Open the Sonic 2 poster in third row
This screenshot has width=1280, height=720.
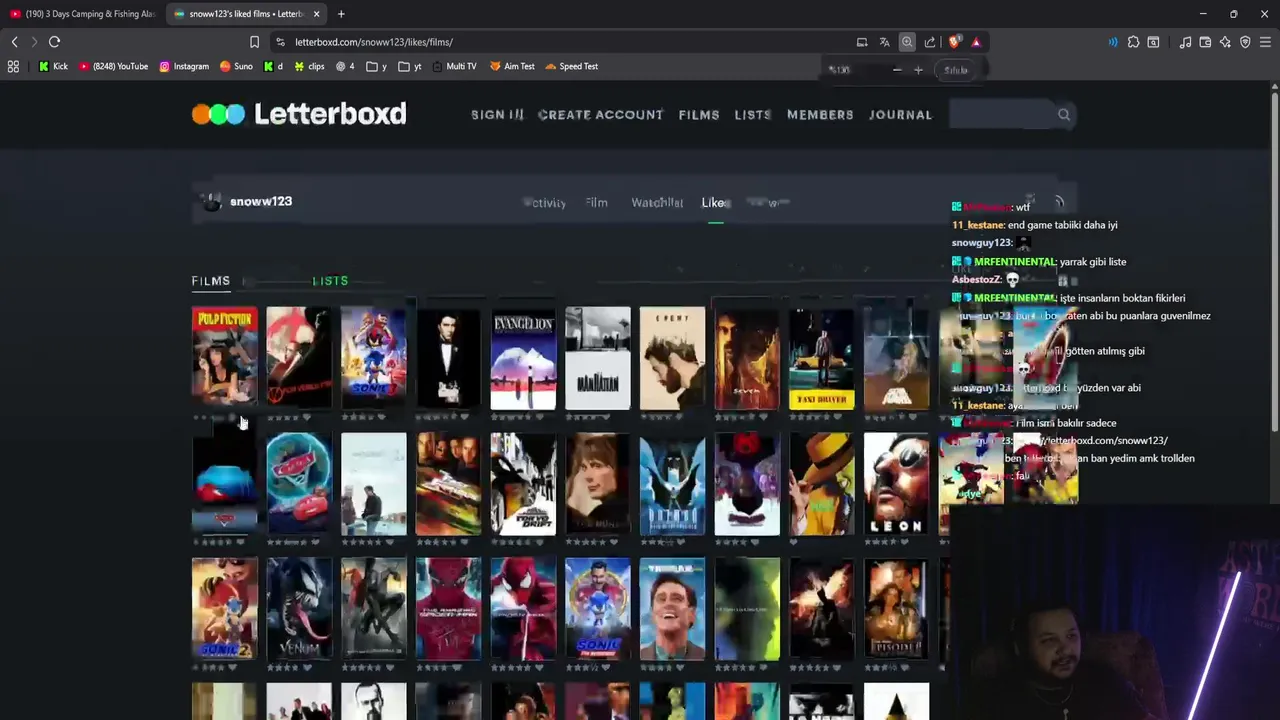[224, 610]
